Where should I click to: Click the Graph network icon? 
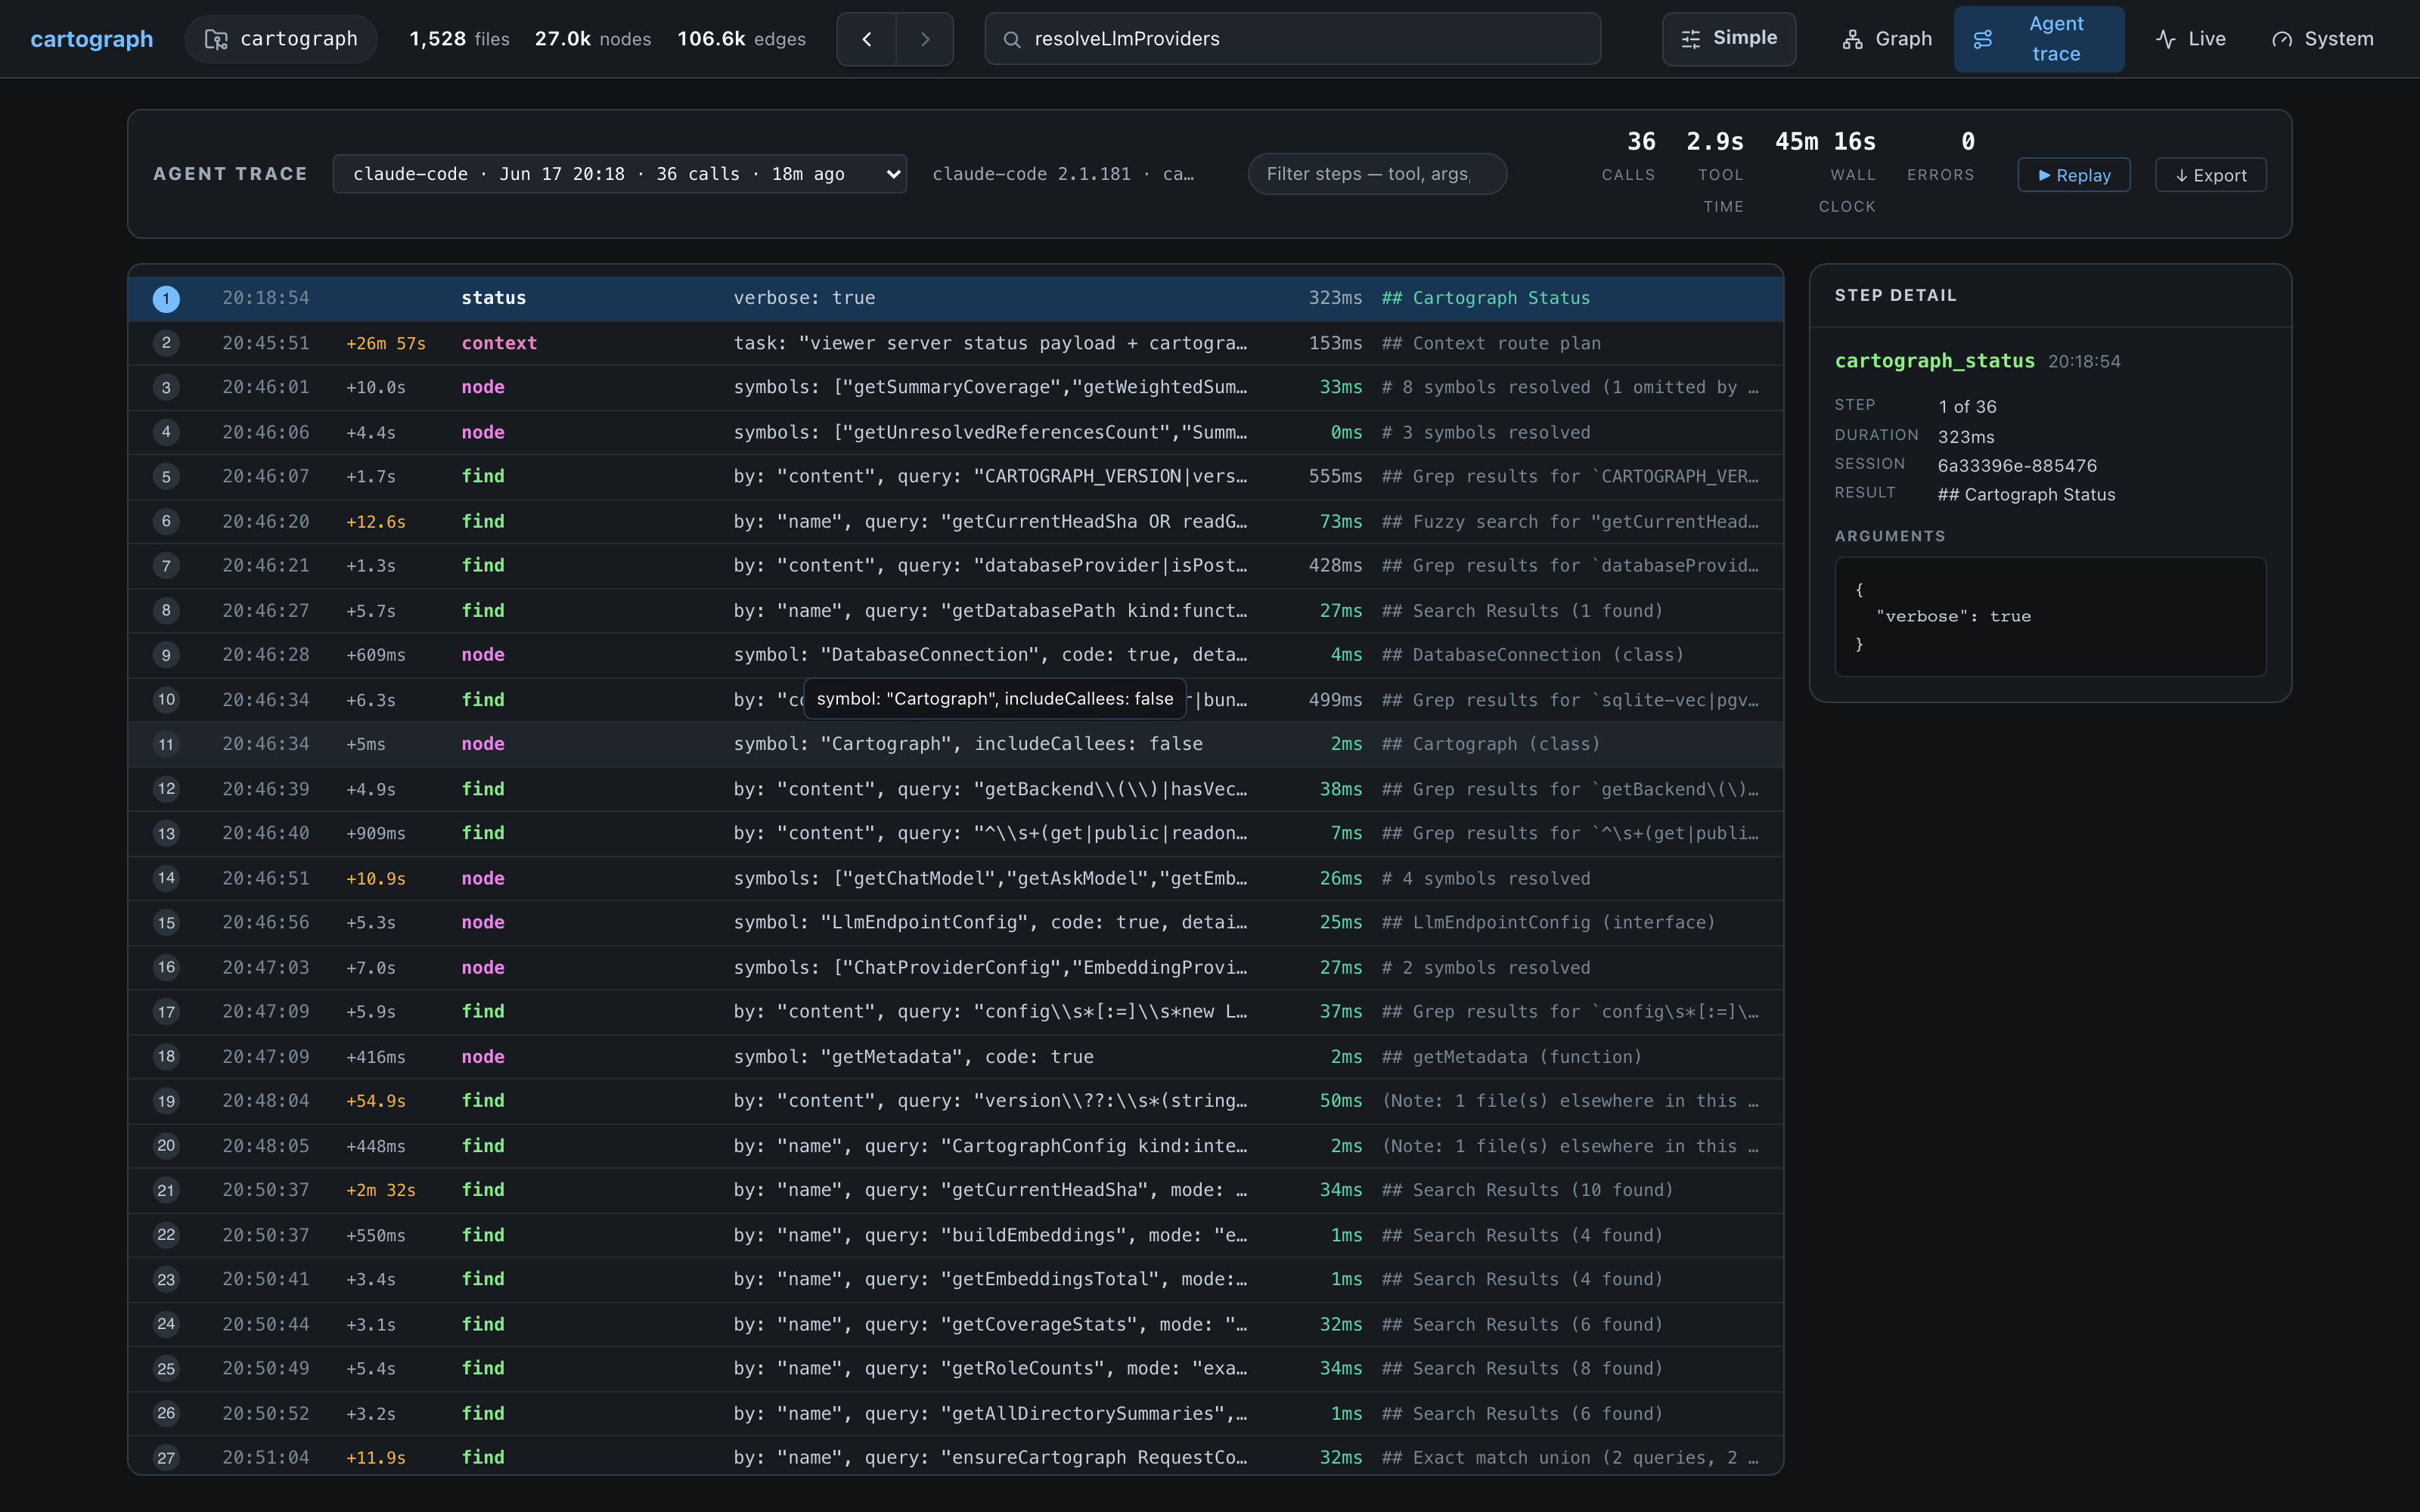[1853, 39]
